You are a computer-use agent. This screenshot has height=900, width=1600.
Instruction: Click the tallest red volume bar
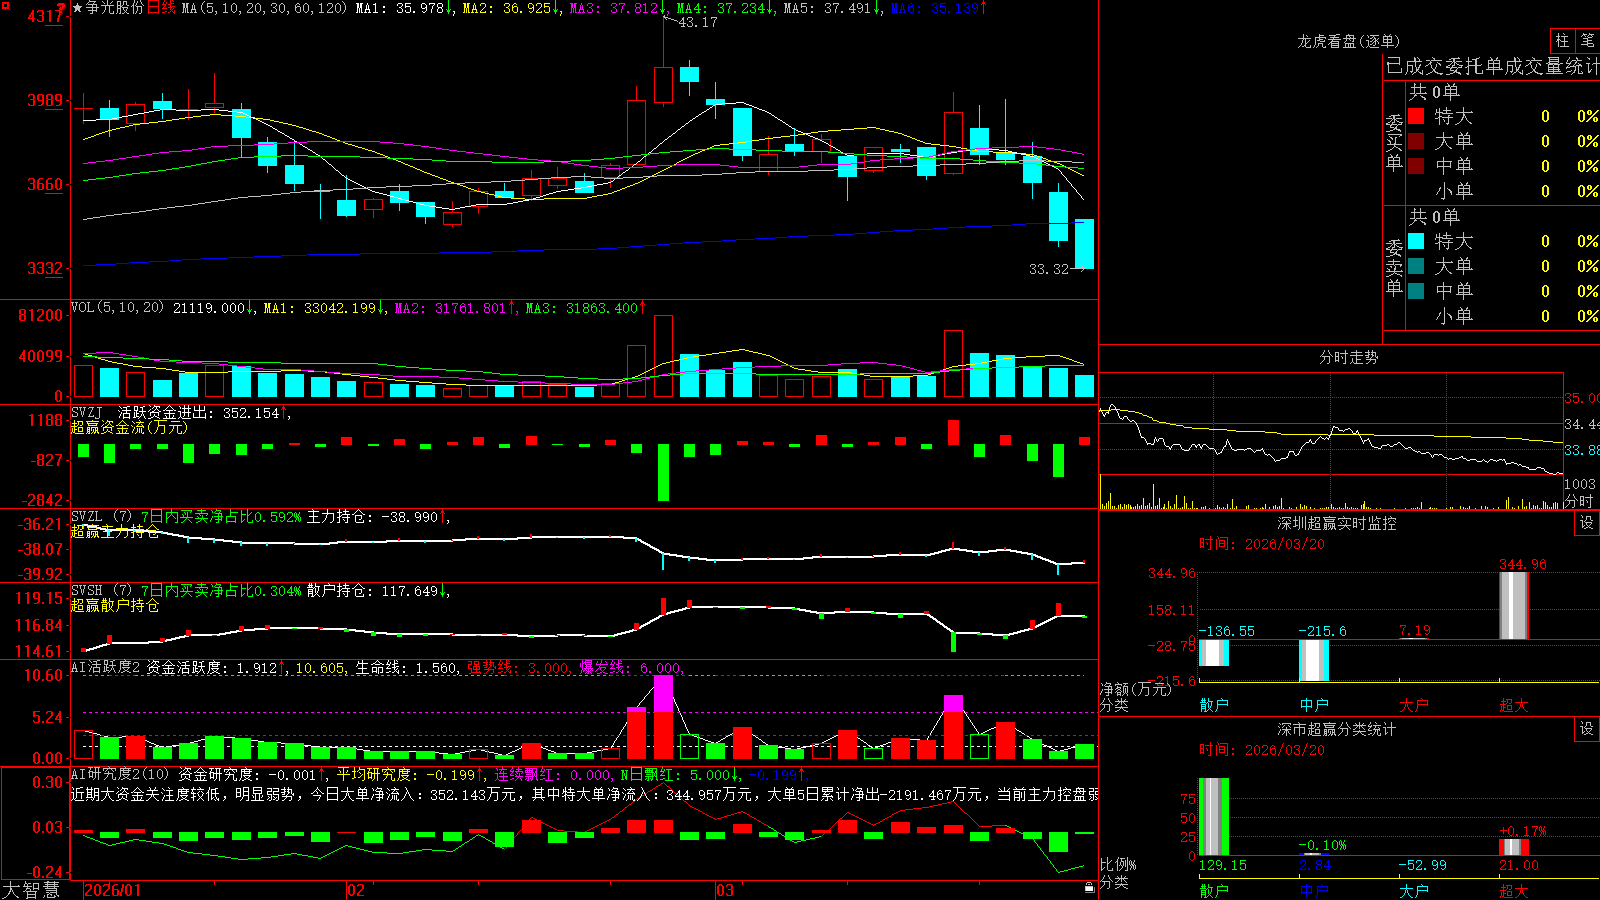663,356
